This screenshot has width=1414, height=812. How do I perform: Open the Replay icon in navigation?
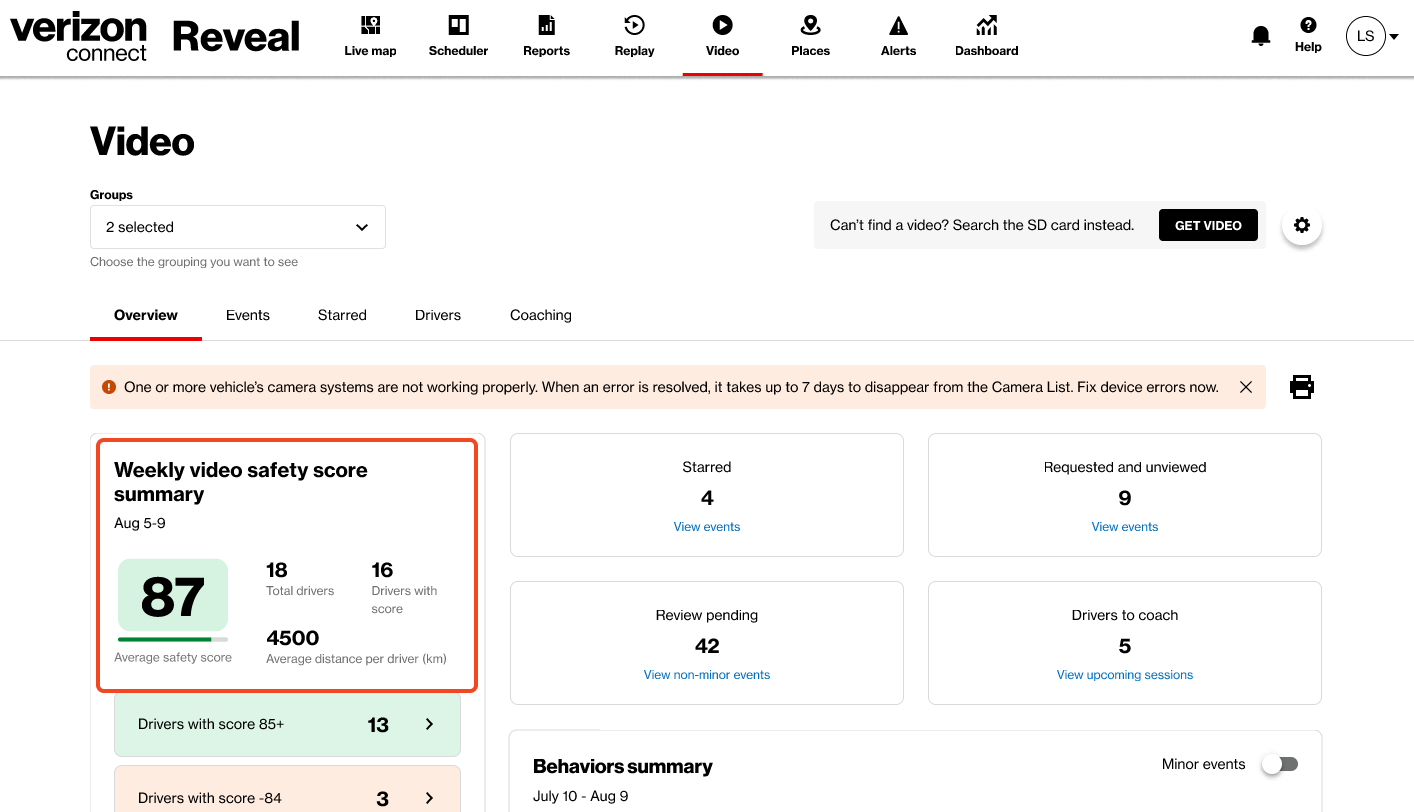coord(634,25)
